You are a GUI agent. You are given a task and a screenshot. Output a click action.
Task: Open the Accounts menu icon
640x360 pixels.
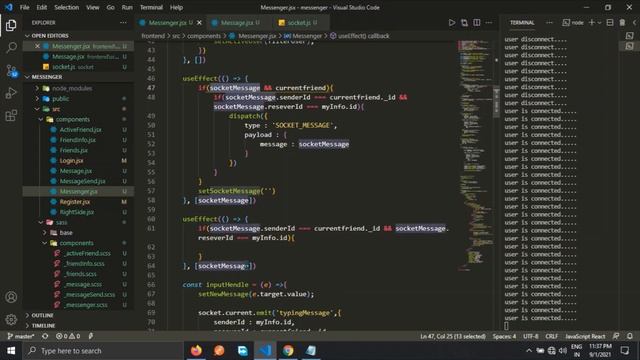[11, 297]
